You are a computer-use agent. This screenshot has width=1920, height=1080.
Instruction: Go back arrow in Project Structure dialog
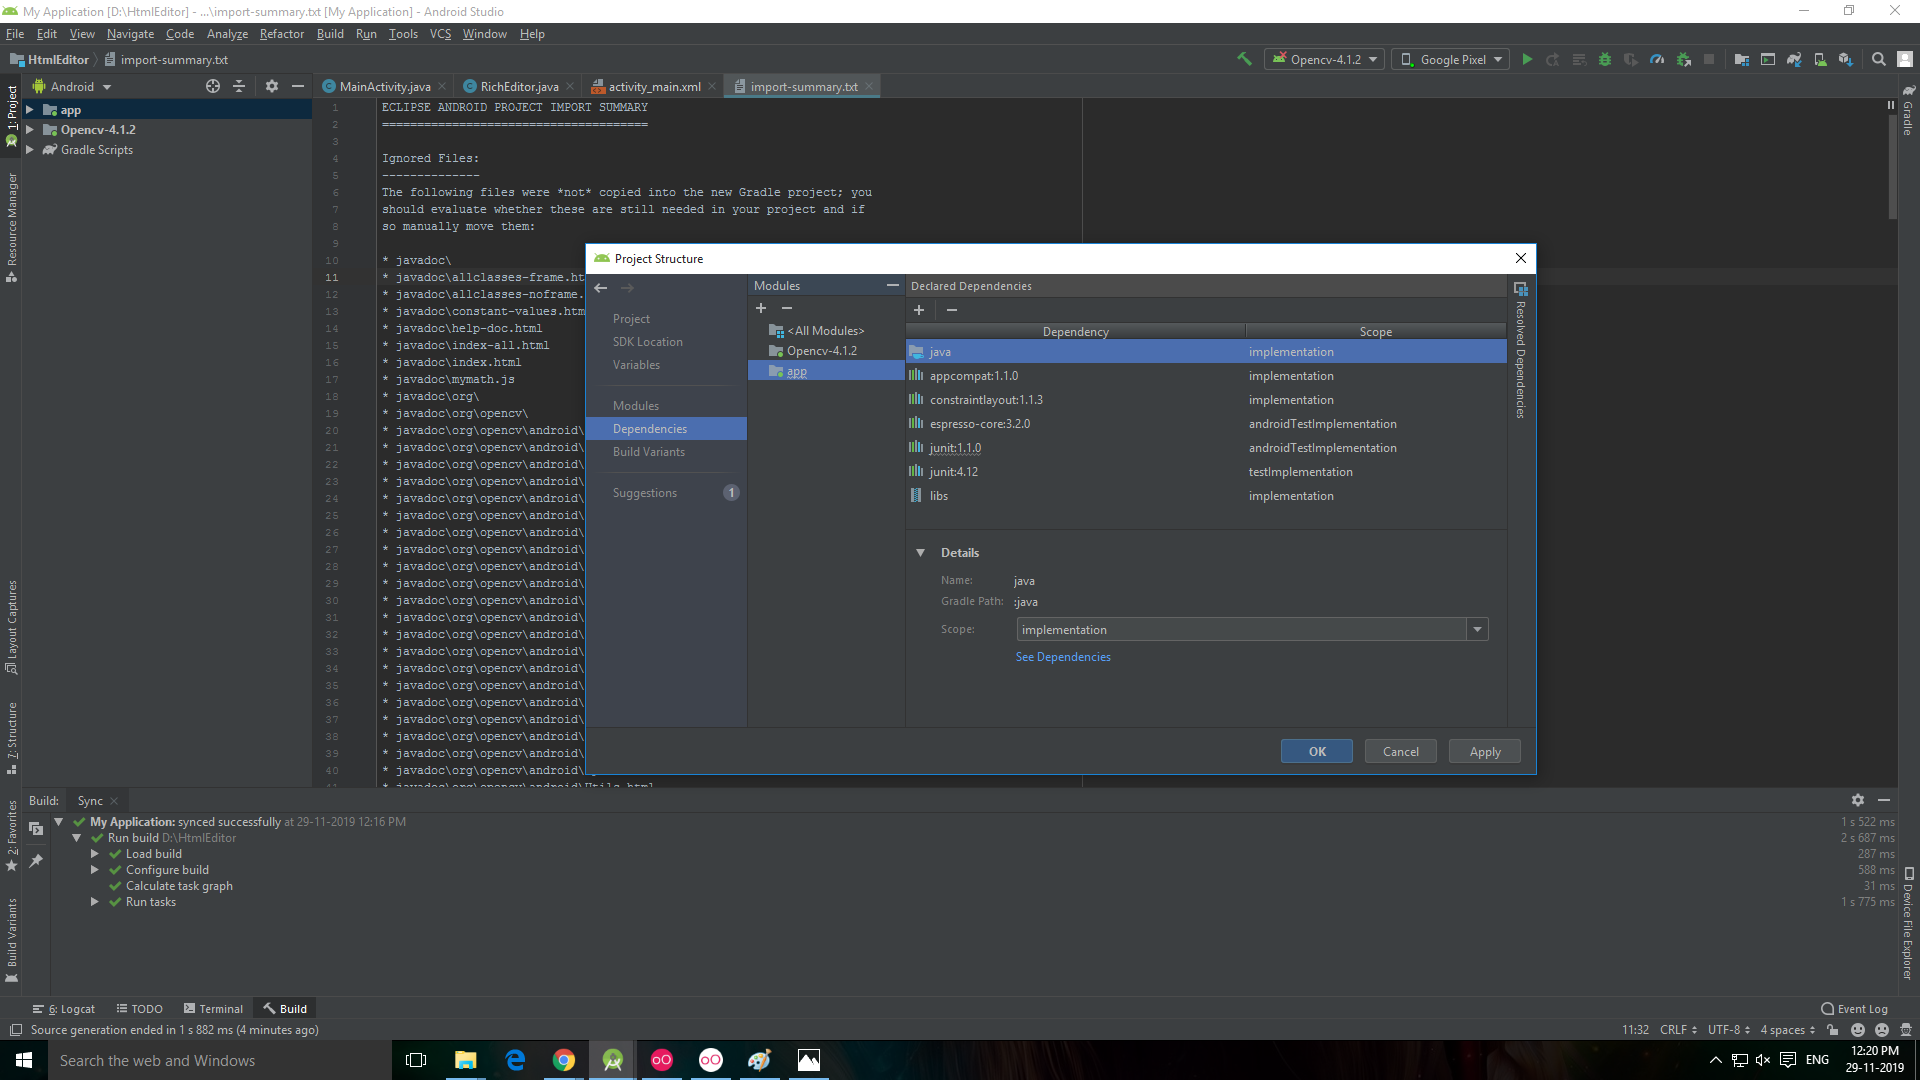click(601, 288)
